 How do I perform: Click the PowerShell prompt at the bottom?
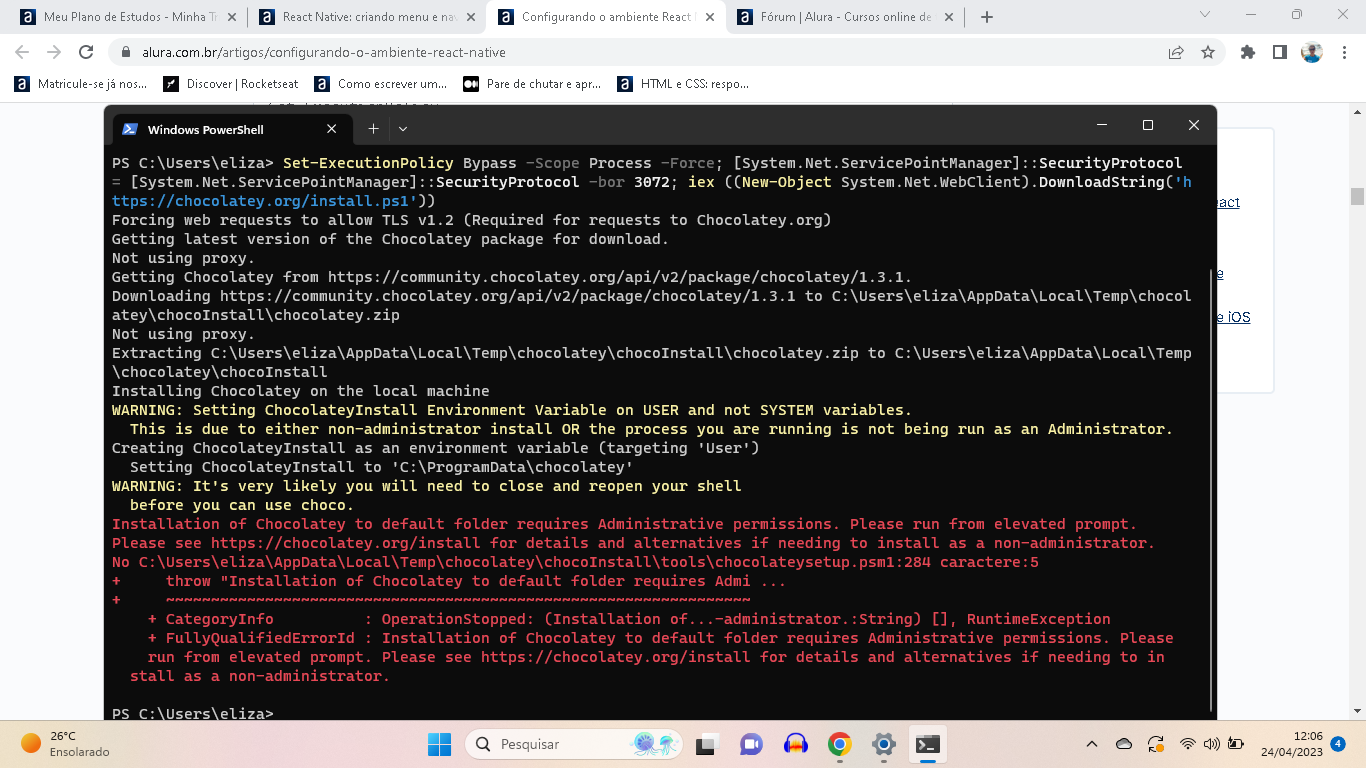click(193, 713)
